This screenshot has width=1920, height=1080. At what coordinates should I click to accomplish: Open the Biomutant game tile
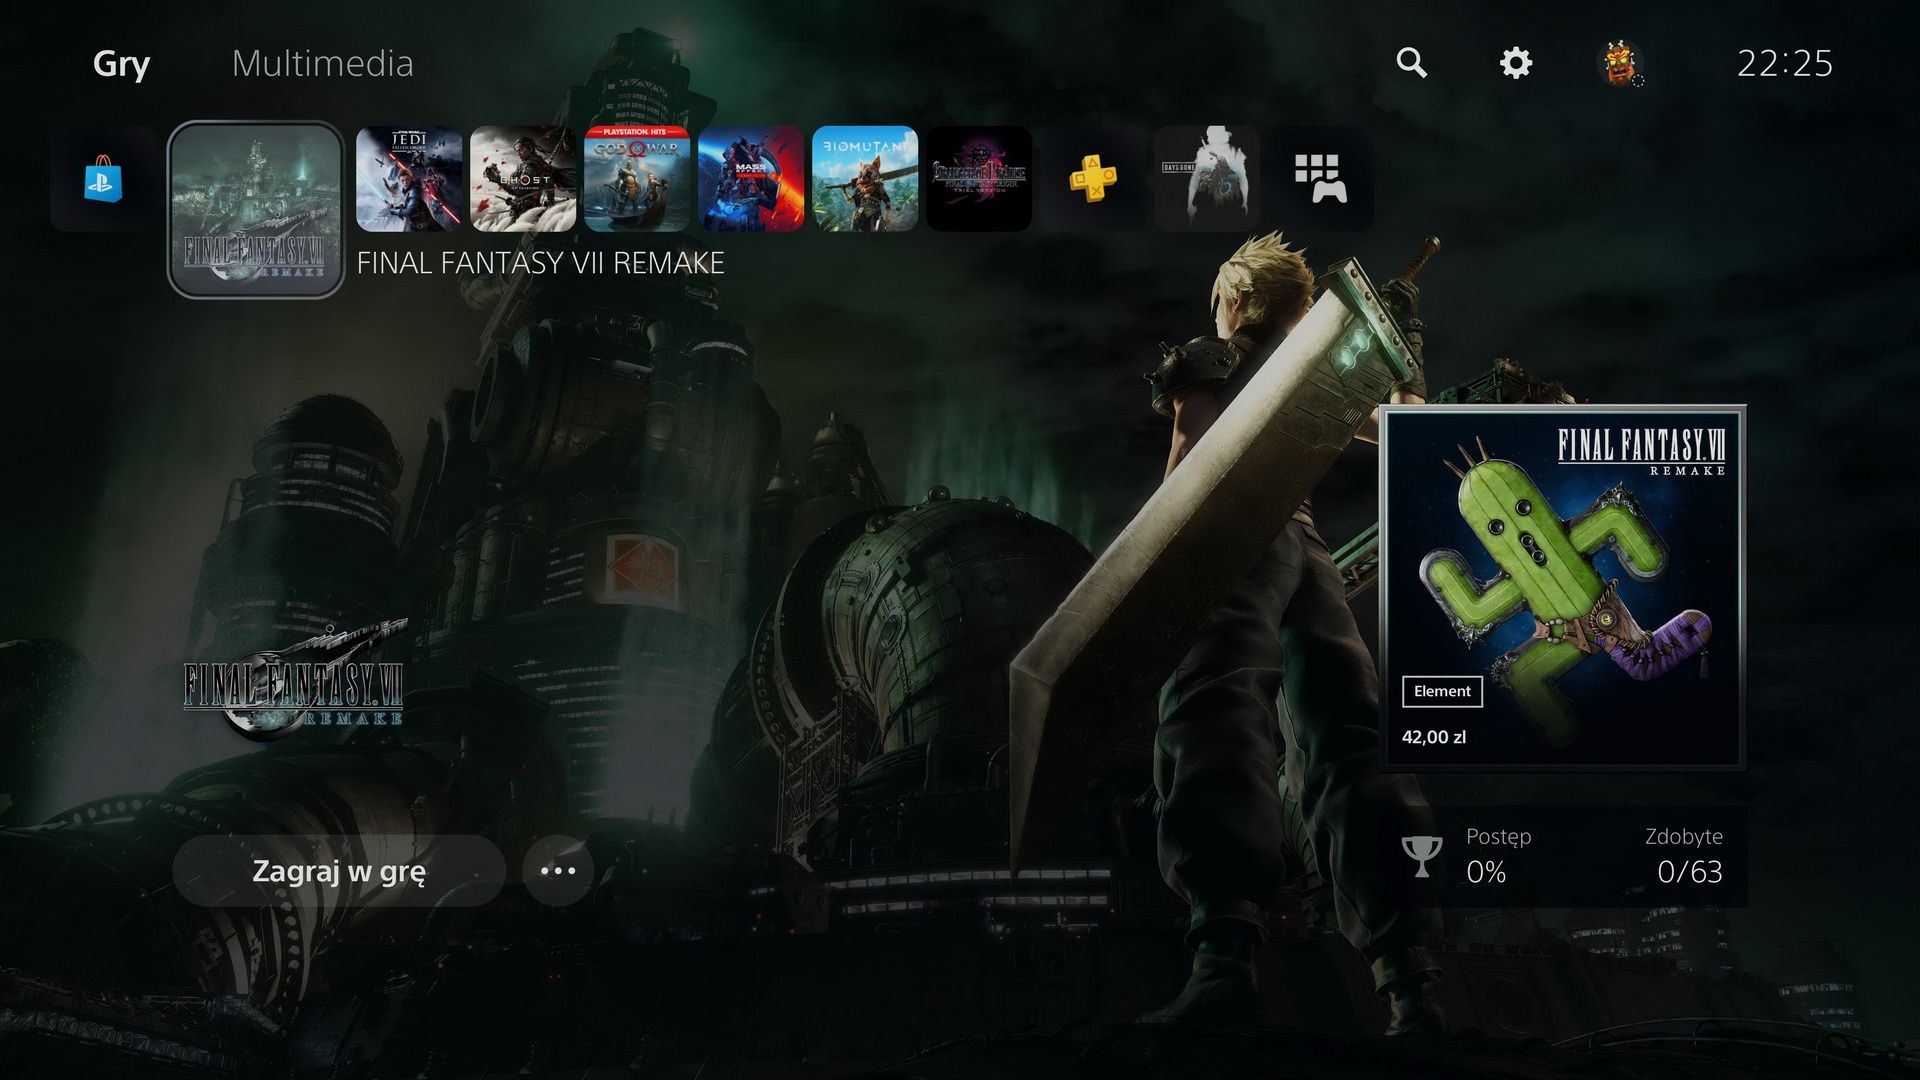click(865, 179)
